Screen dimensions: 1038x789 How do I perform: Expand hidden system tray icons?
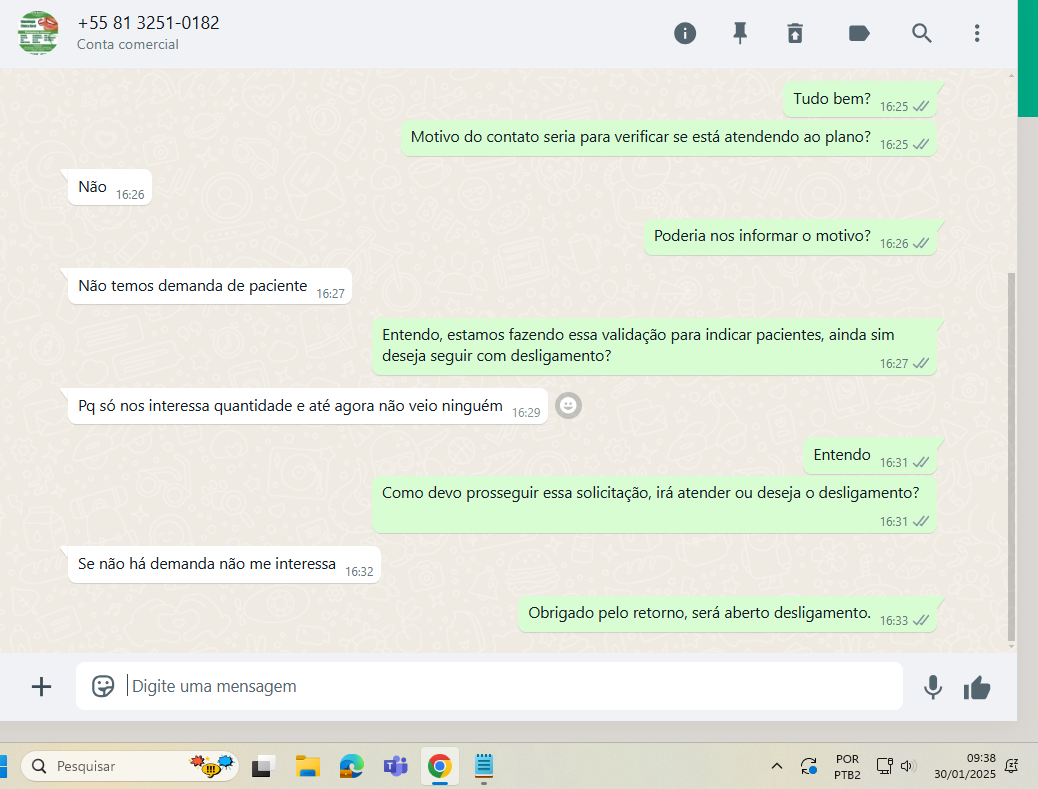[x=777, y=766]
